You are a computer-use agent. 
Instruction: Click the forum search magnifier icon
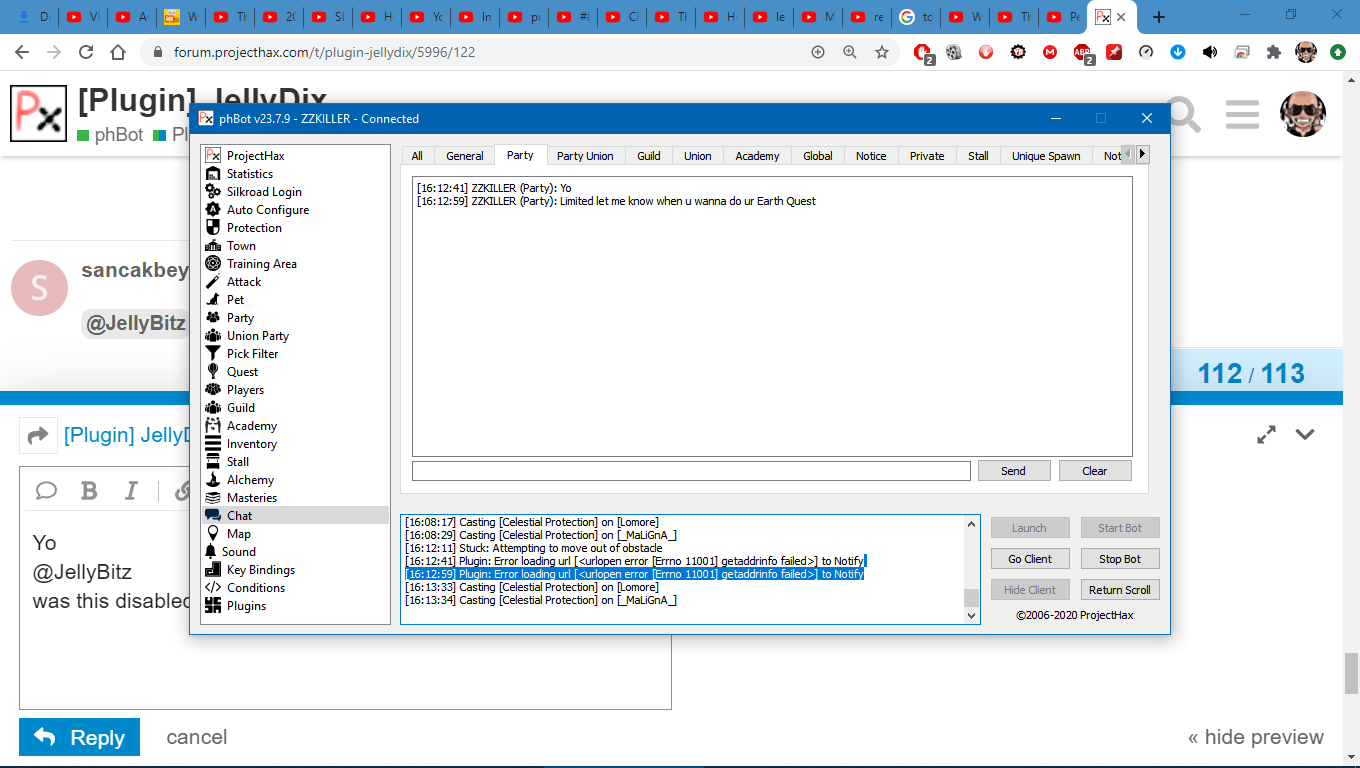[1183, 115]
